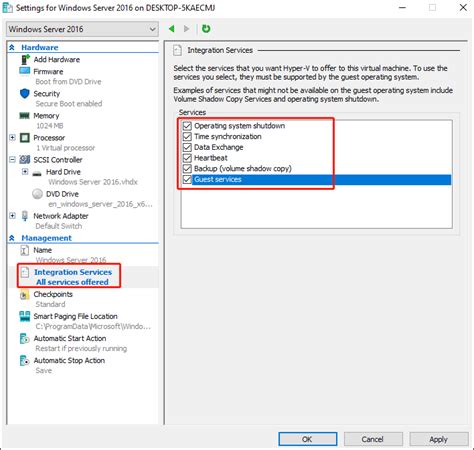Click '1 Virtual processor' text
This screenshot has width=474, height=450.
pyautogui.click(x=66, y=148)
